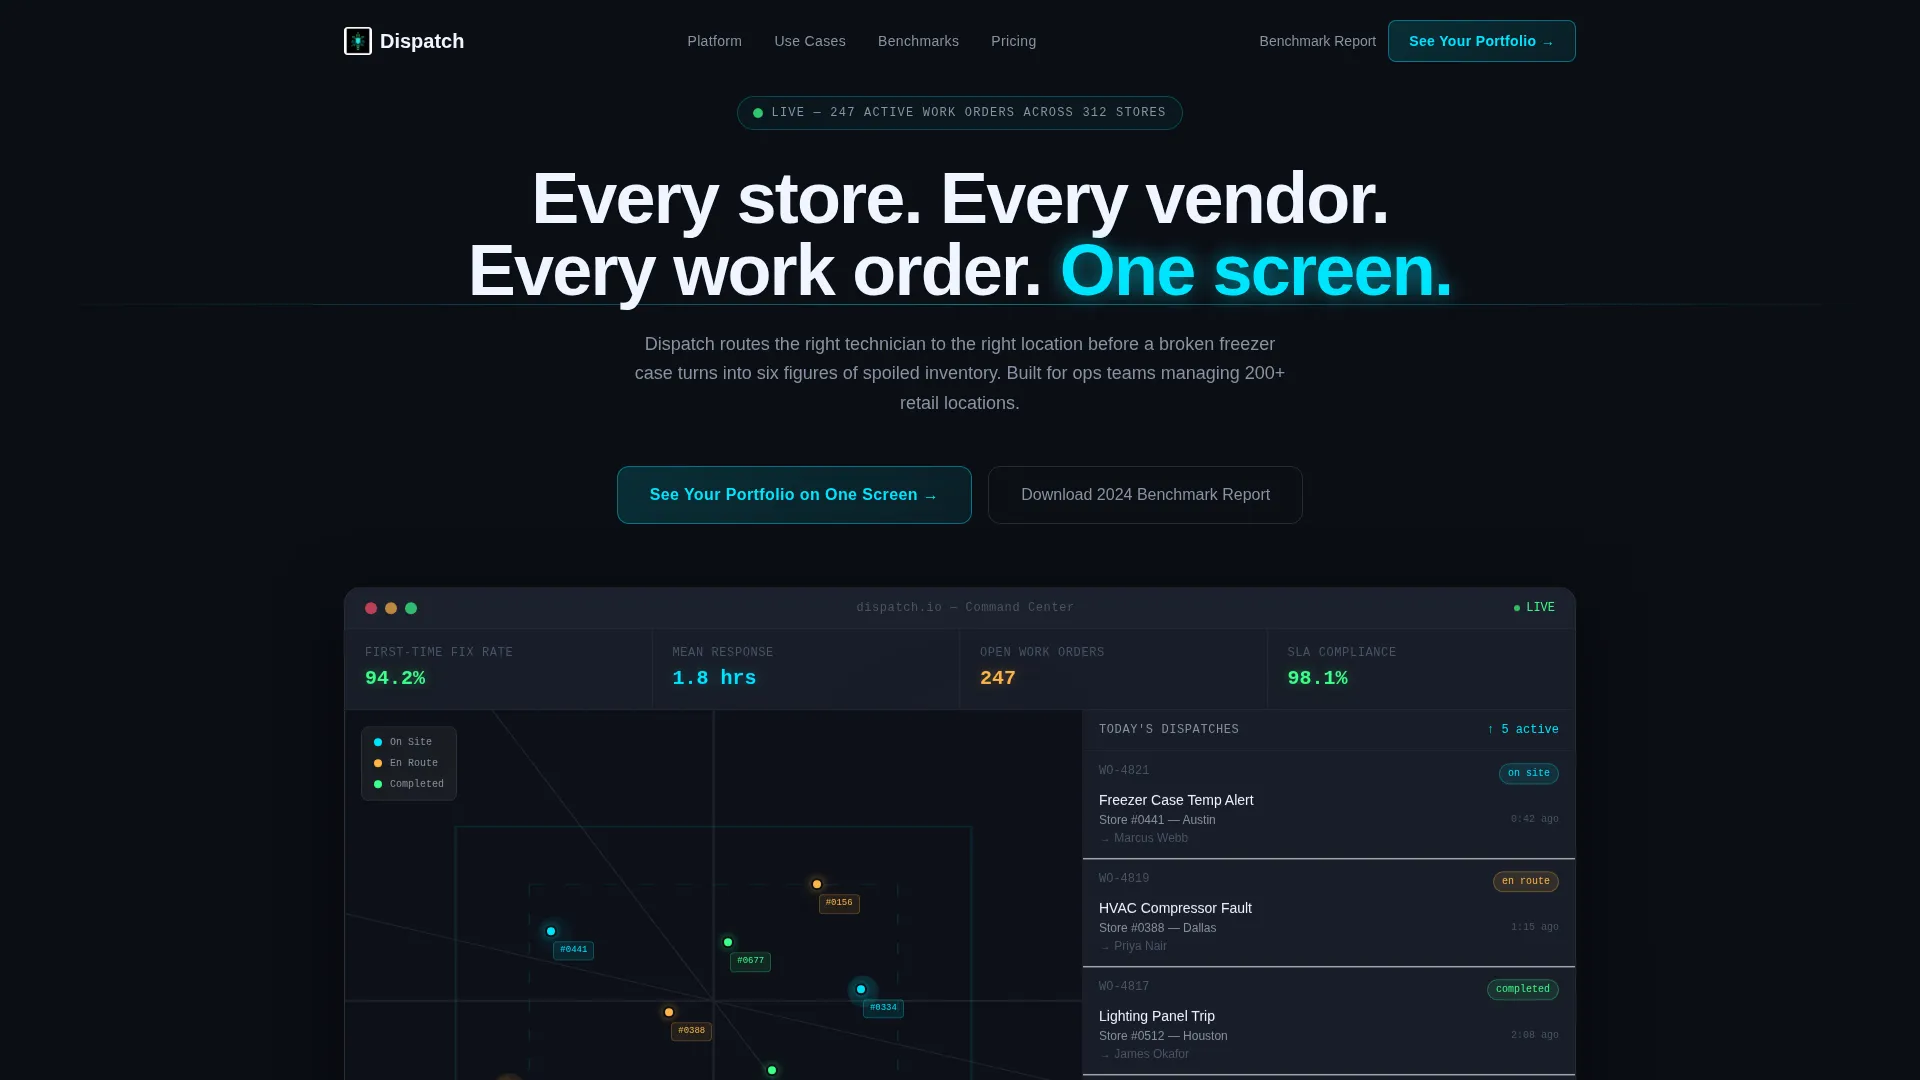Click map marker for store #0156
The width and height of the screenshot is (1920, 1080).
[817, 884]
